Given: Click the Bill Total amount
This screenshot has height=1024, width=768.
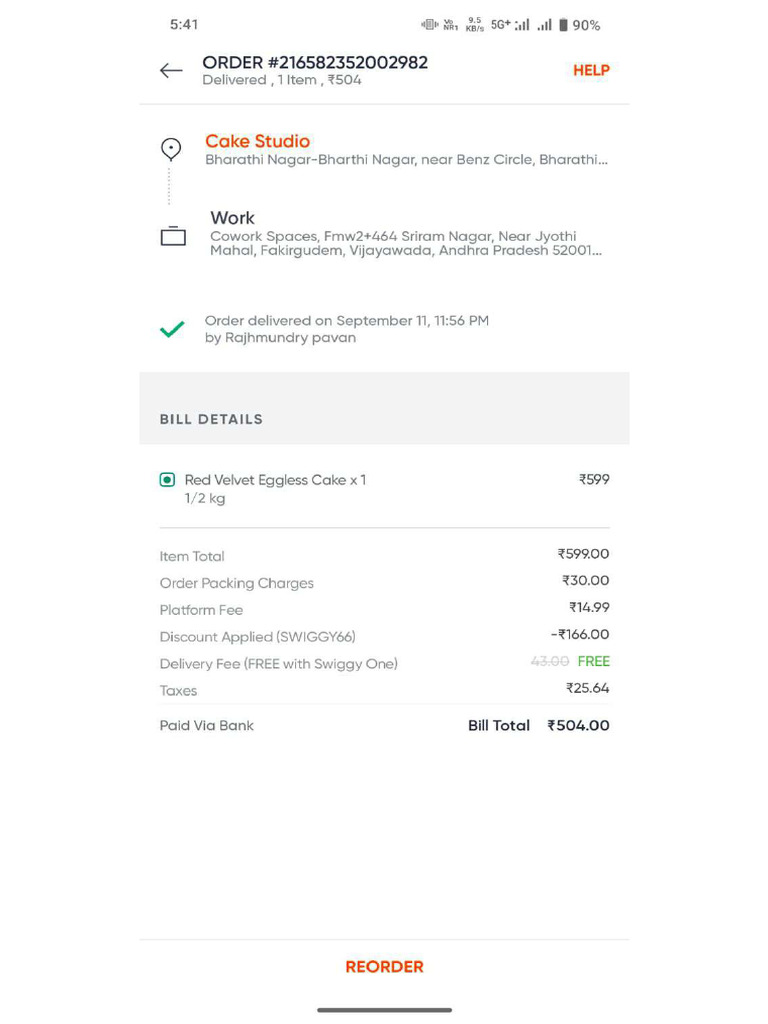Looking at the screenshot, I should [x=578, y=726].
